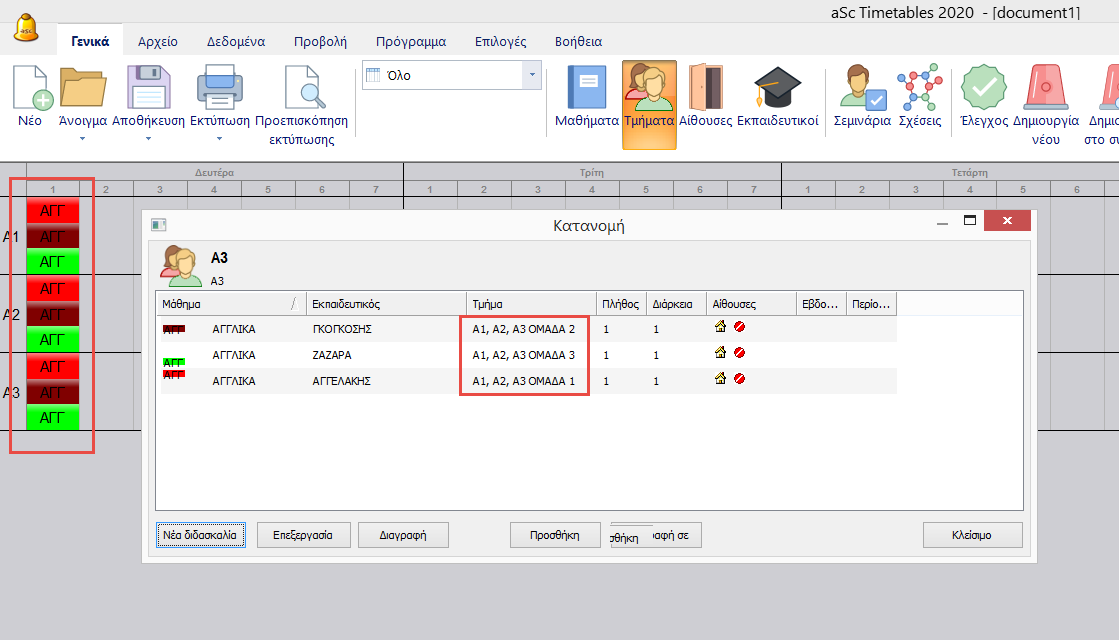The height and width of the screenshot is (640, 1119).
Task: Open the Αίθουσες classrooms icon
Action: (x=706, y=90)
